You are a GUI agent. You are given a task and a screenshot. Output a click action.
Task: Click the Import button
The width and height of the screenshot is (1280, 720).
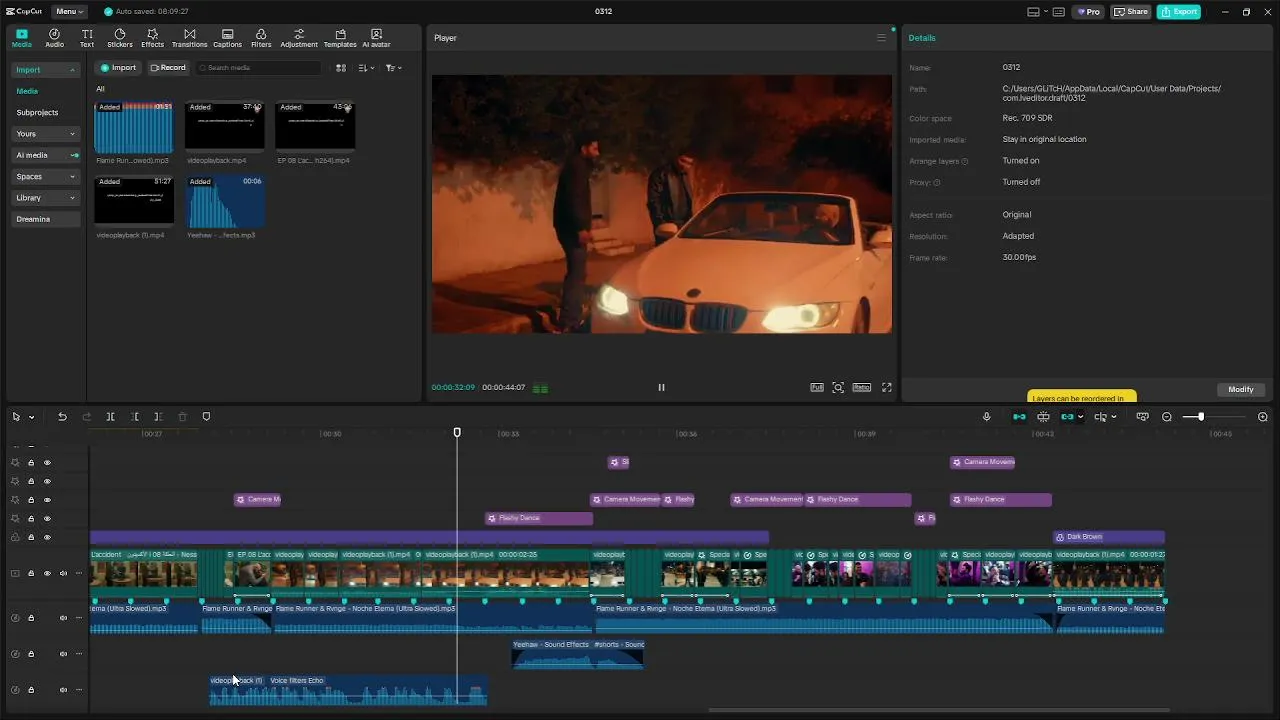pyautogui.click(x=118, y=68)
